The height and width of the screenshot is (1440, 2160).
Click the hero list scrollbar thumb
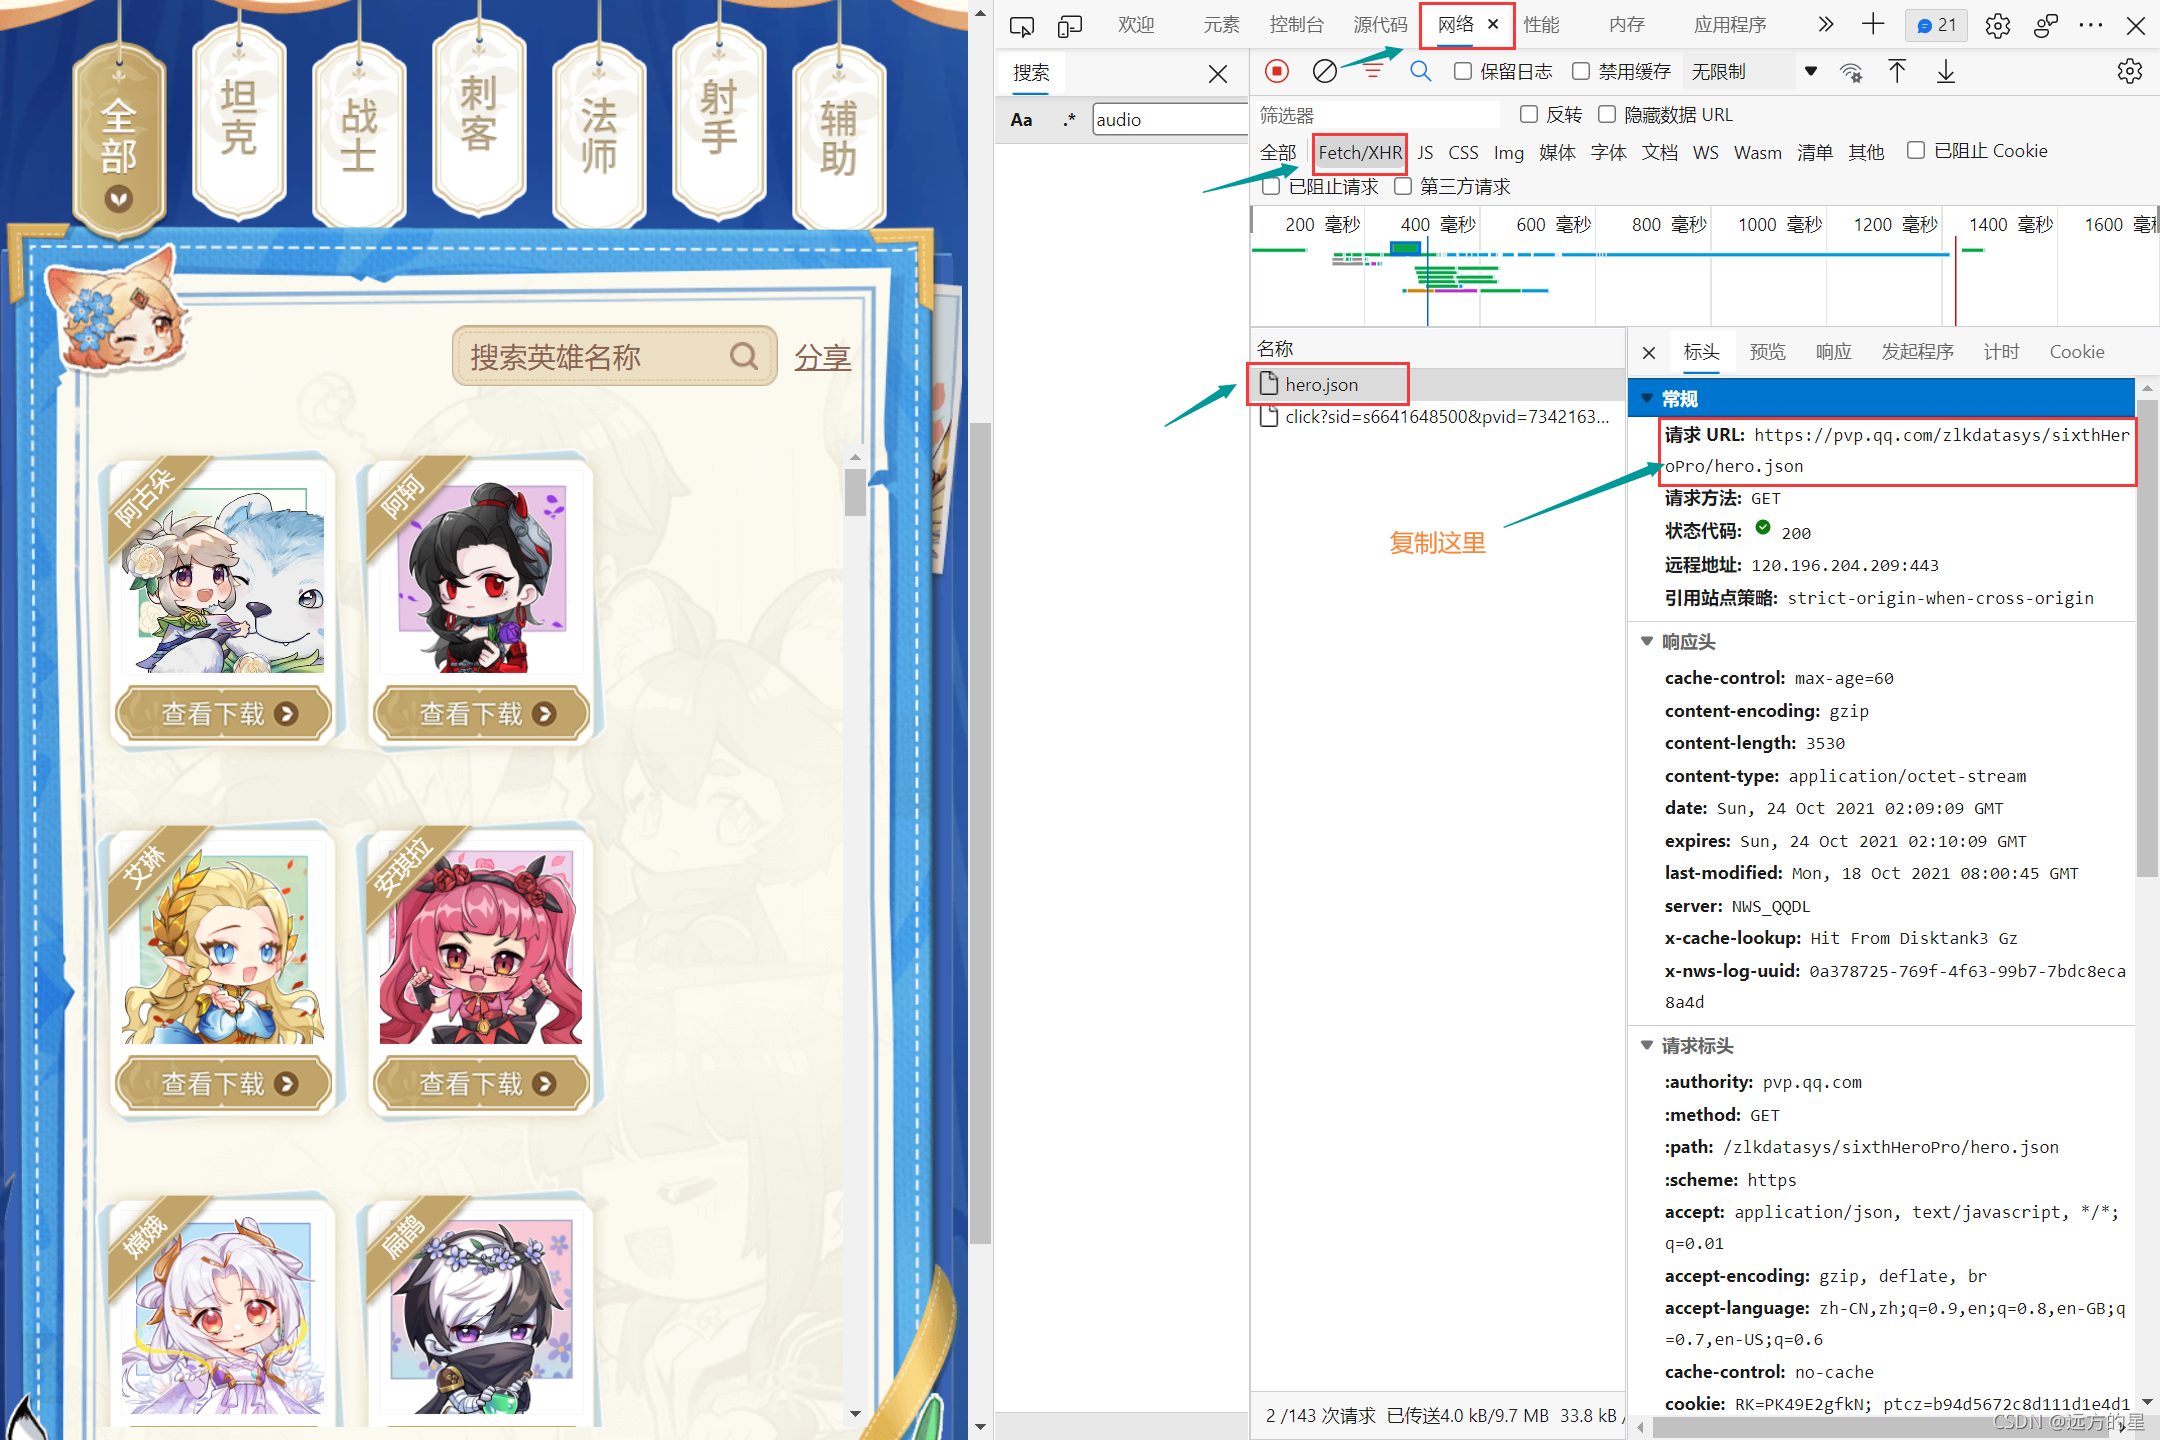coord(855,492)
